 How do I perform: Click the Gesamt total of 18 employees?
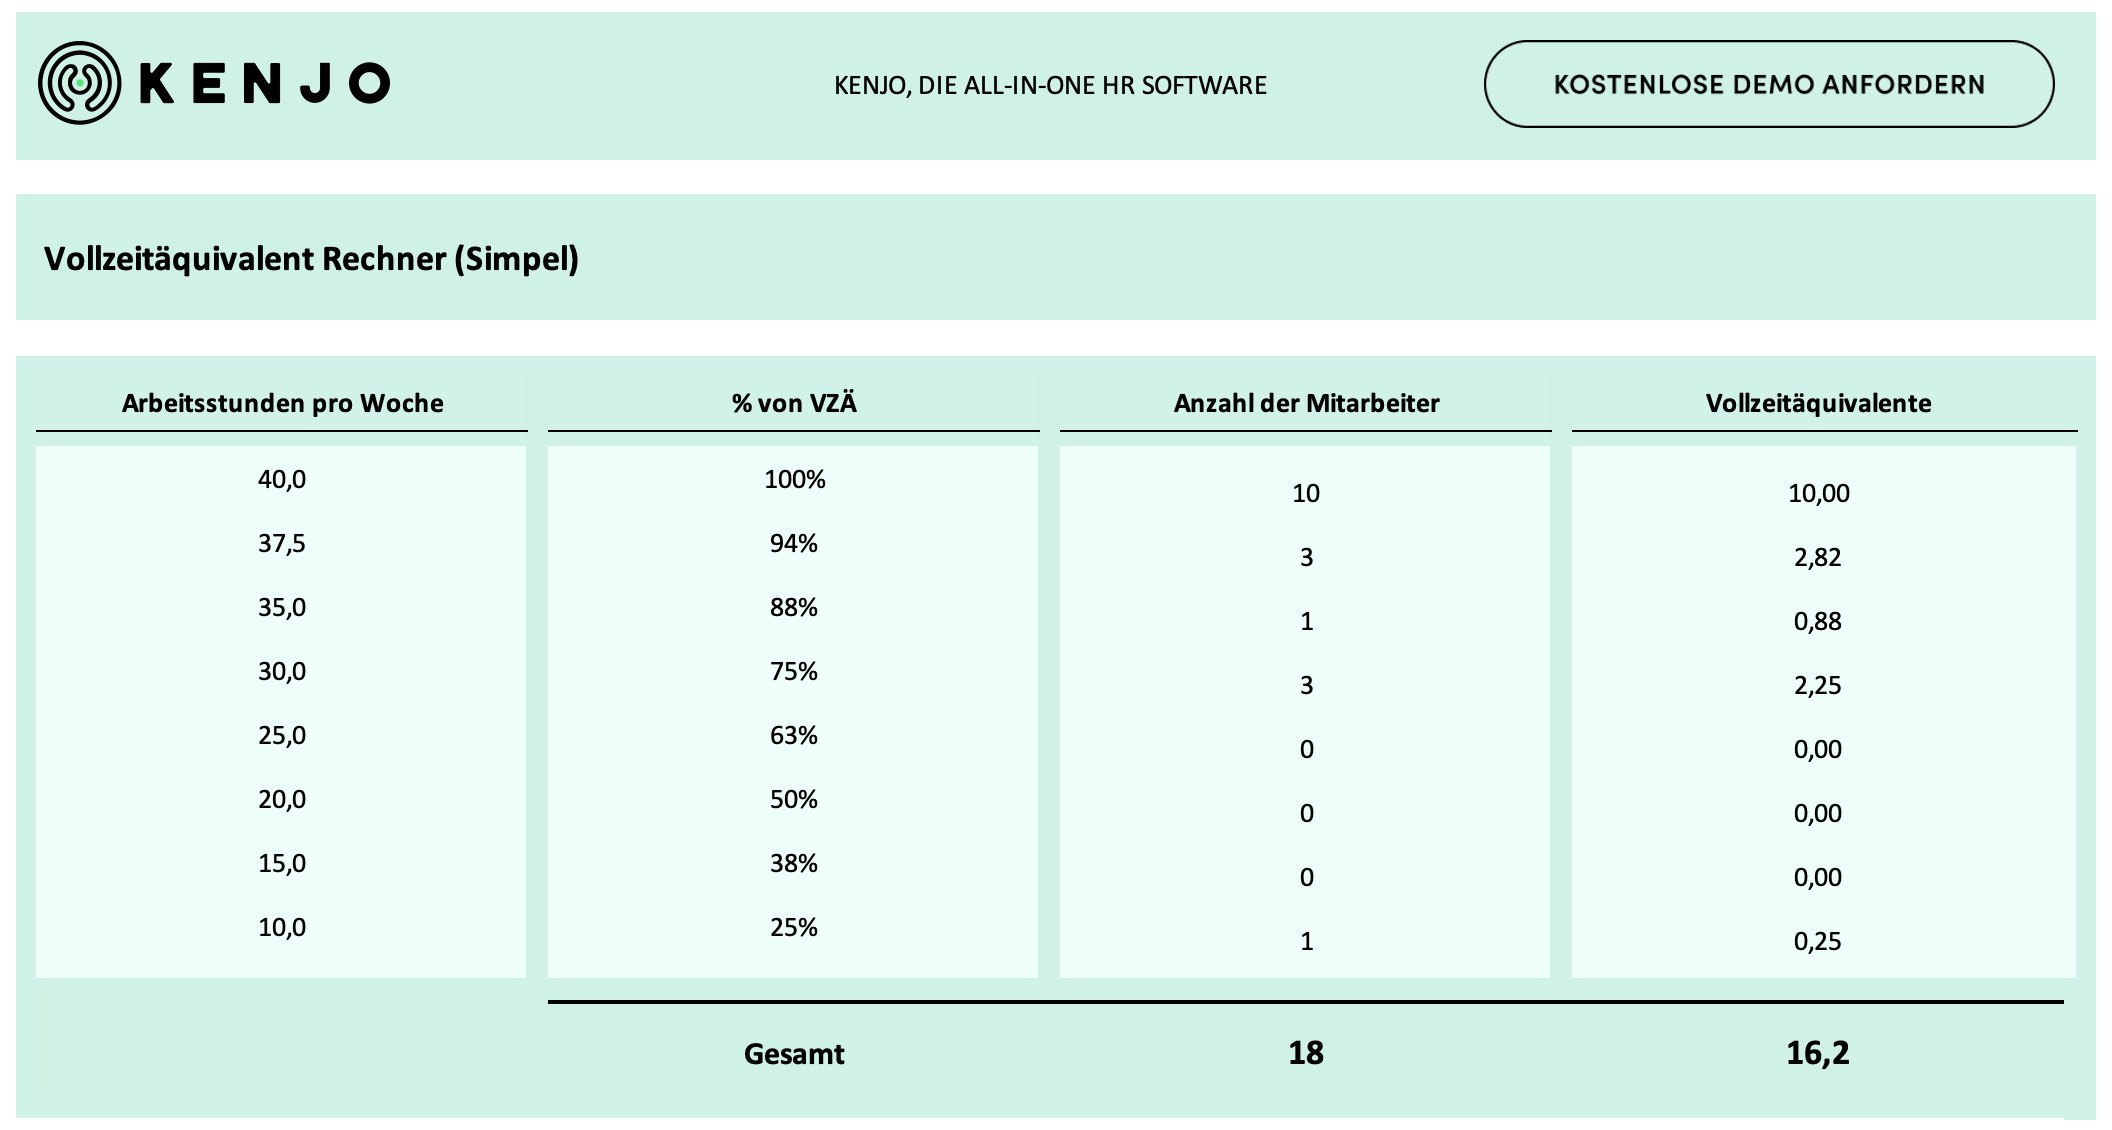point(1306,1053)
